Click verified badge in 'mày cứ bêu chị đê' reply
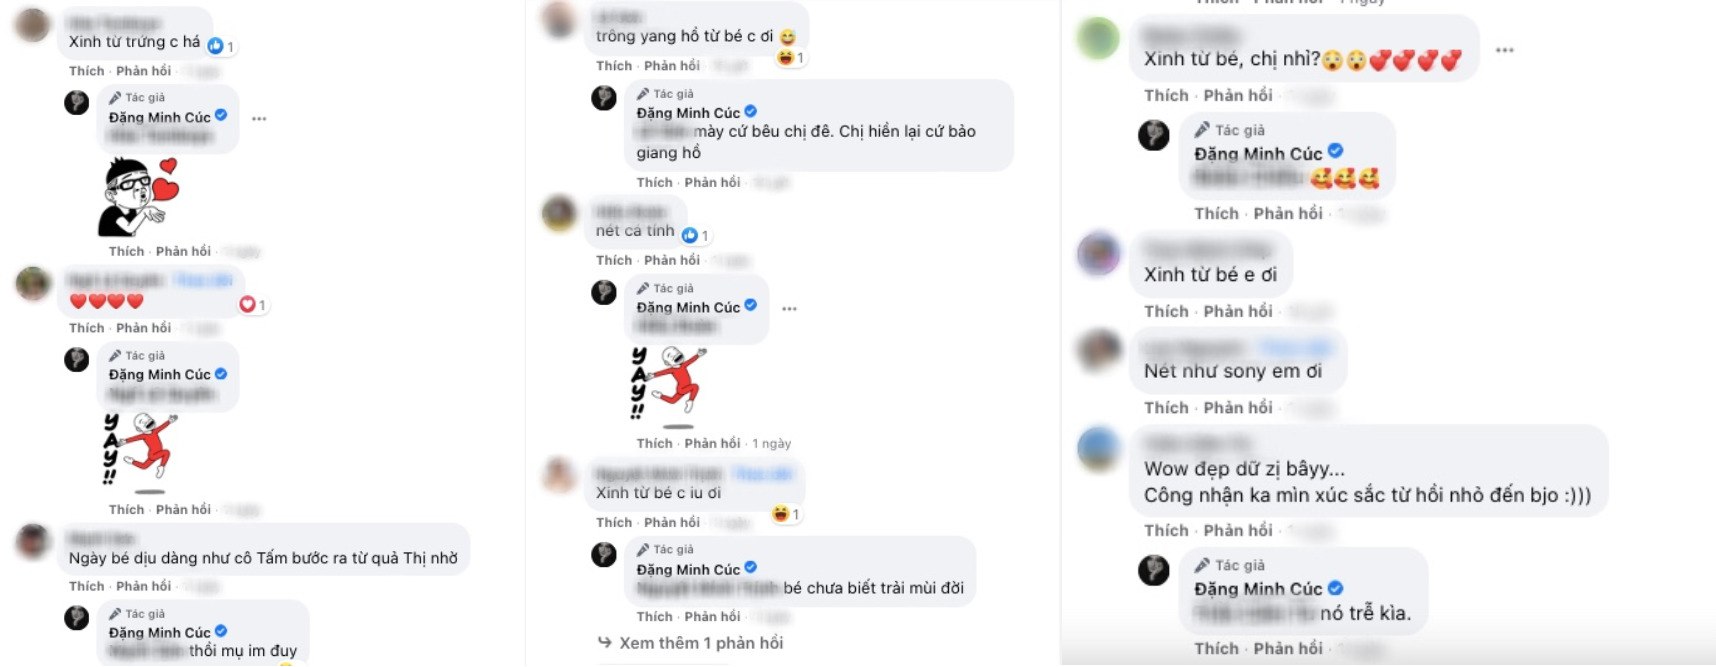 pyautogui.click(x=751, y=112)
